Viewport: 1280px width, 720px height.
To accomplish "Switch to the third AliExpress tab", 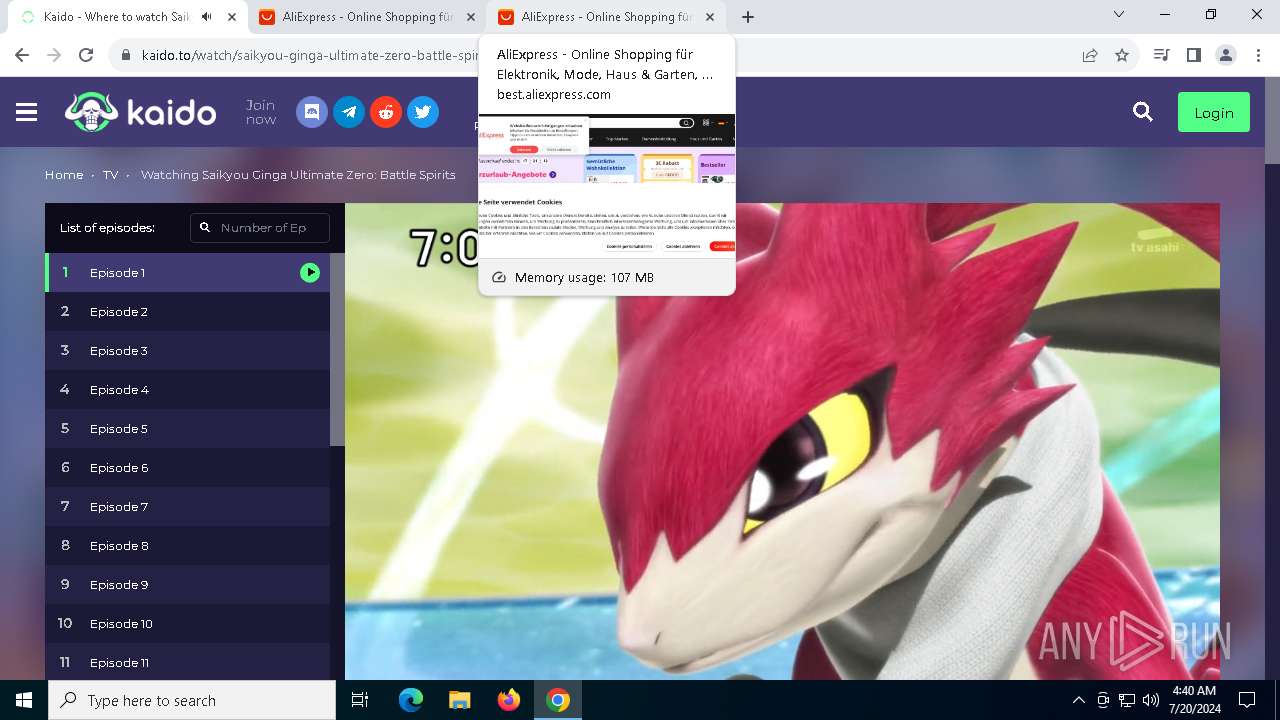I will [606, 17].
